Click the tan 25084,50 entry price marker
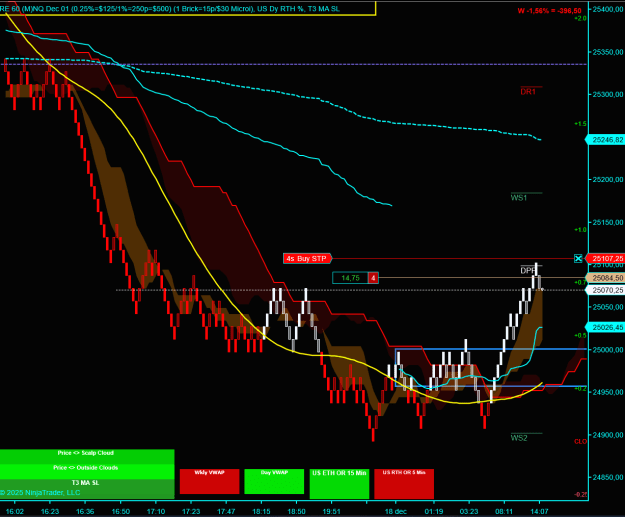Screen dimensions: 625x517 coord(606,278)
